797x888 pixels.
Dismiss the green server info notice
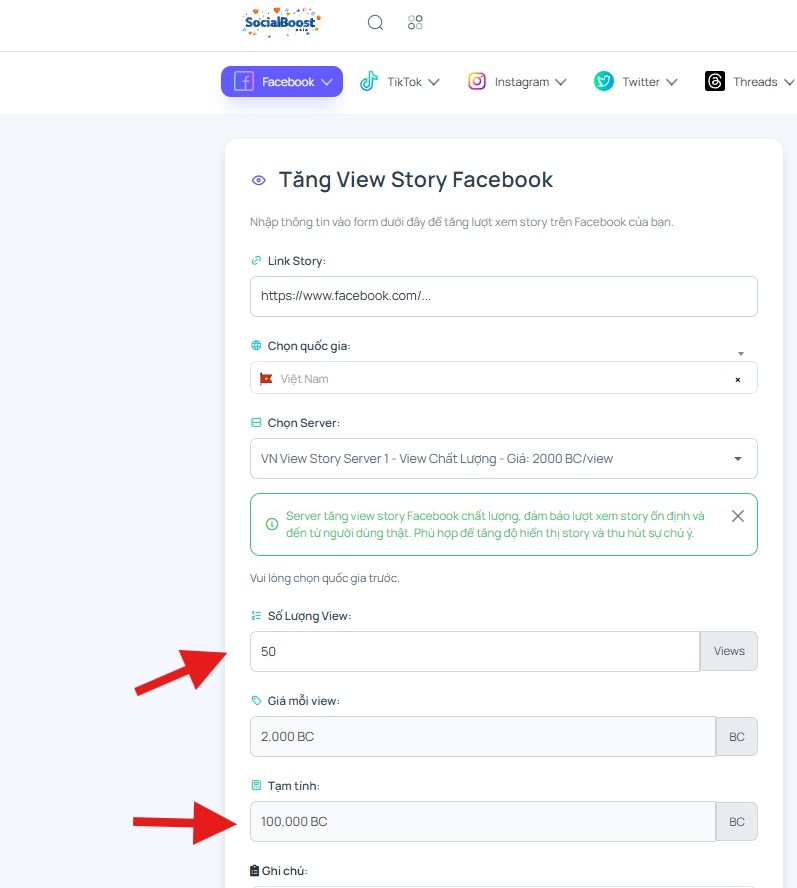738,516
